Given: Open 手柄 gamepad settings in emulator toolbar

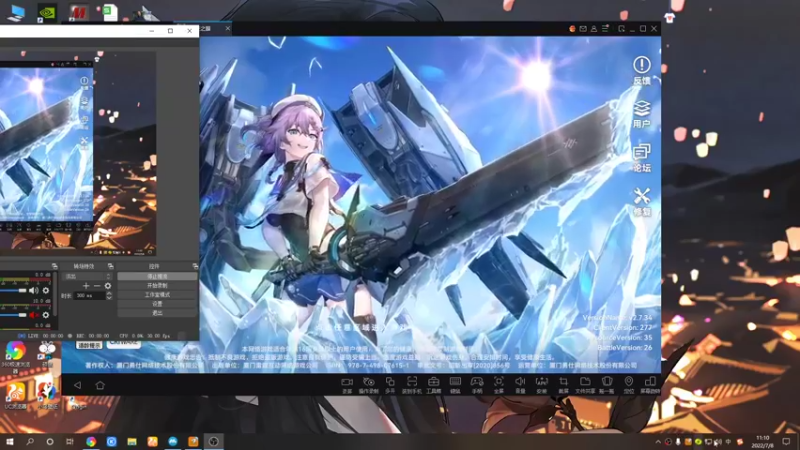Looking at the screenshot, I should click(477, 385).
